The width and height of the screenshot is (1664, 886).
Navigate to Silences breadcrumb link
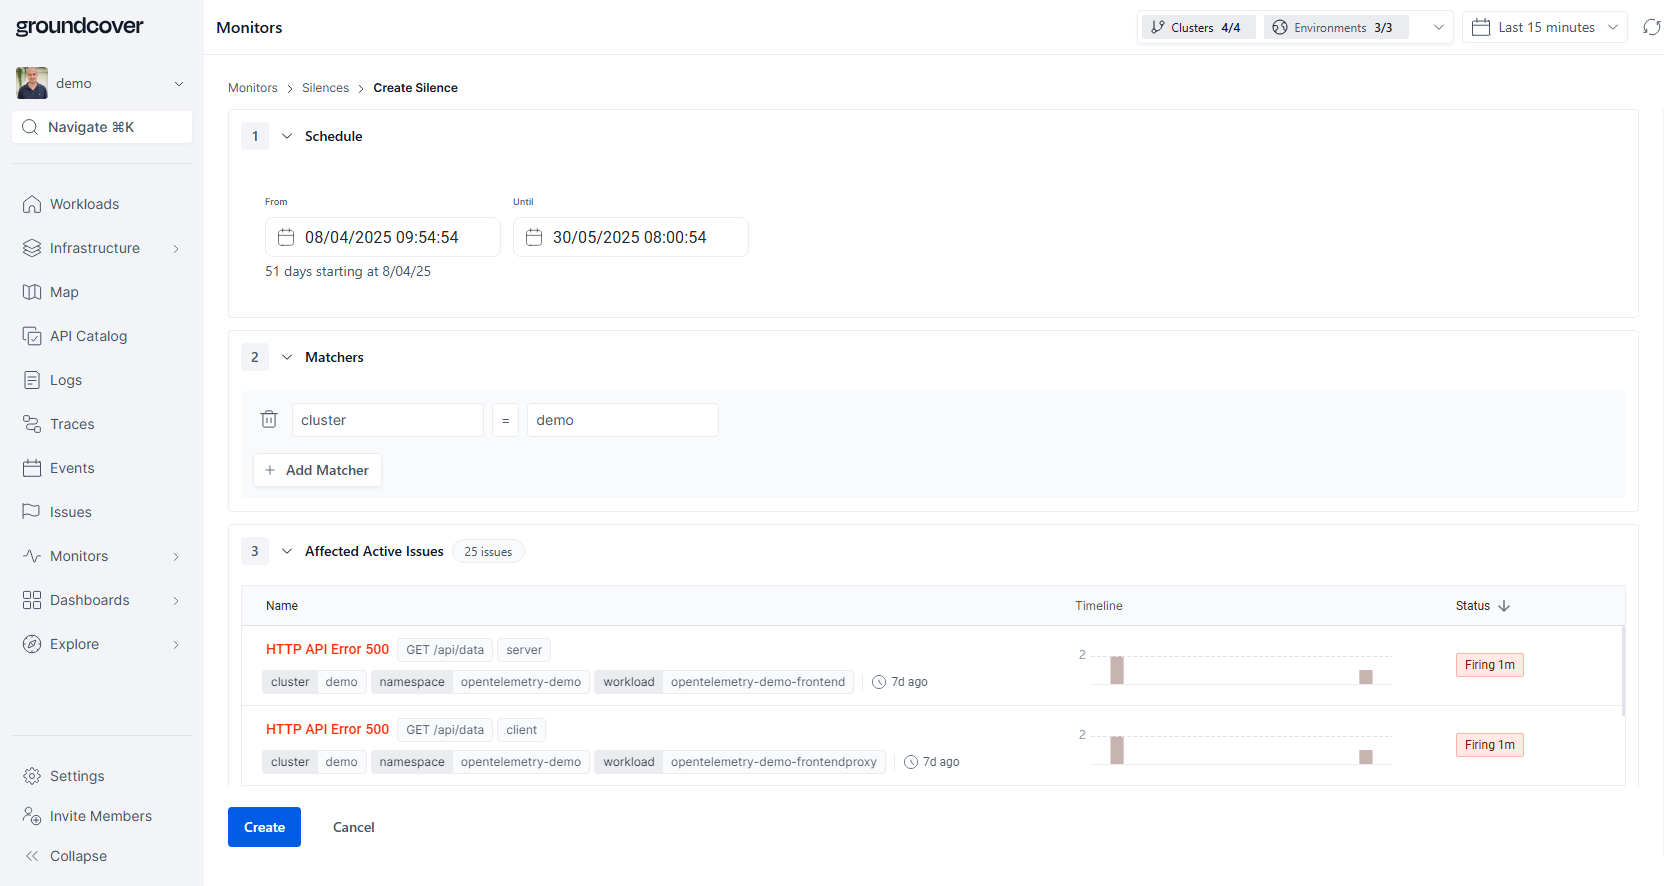(325, 88)
